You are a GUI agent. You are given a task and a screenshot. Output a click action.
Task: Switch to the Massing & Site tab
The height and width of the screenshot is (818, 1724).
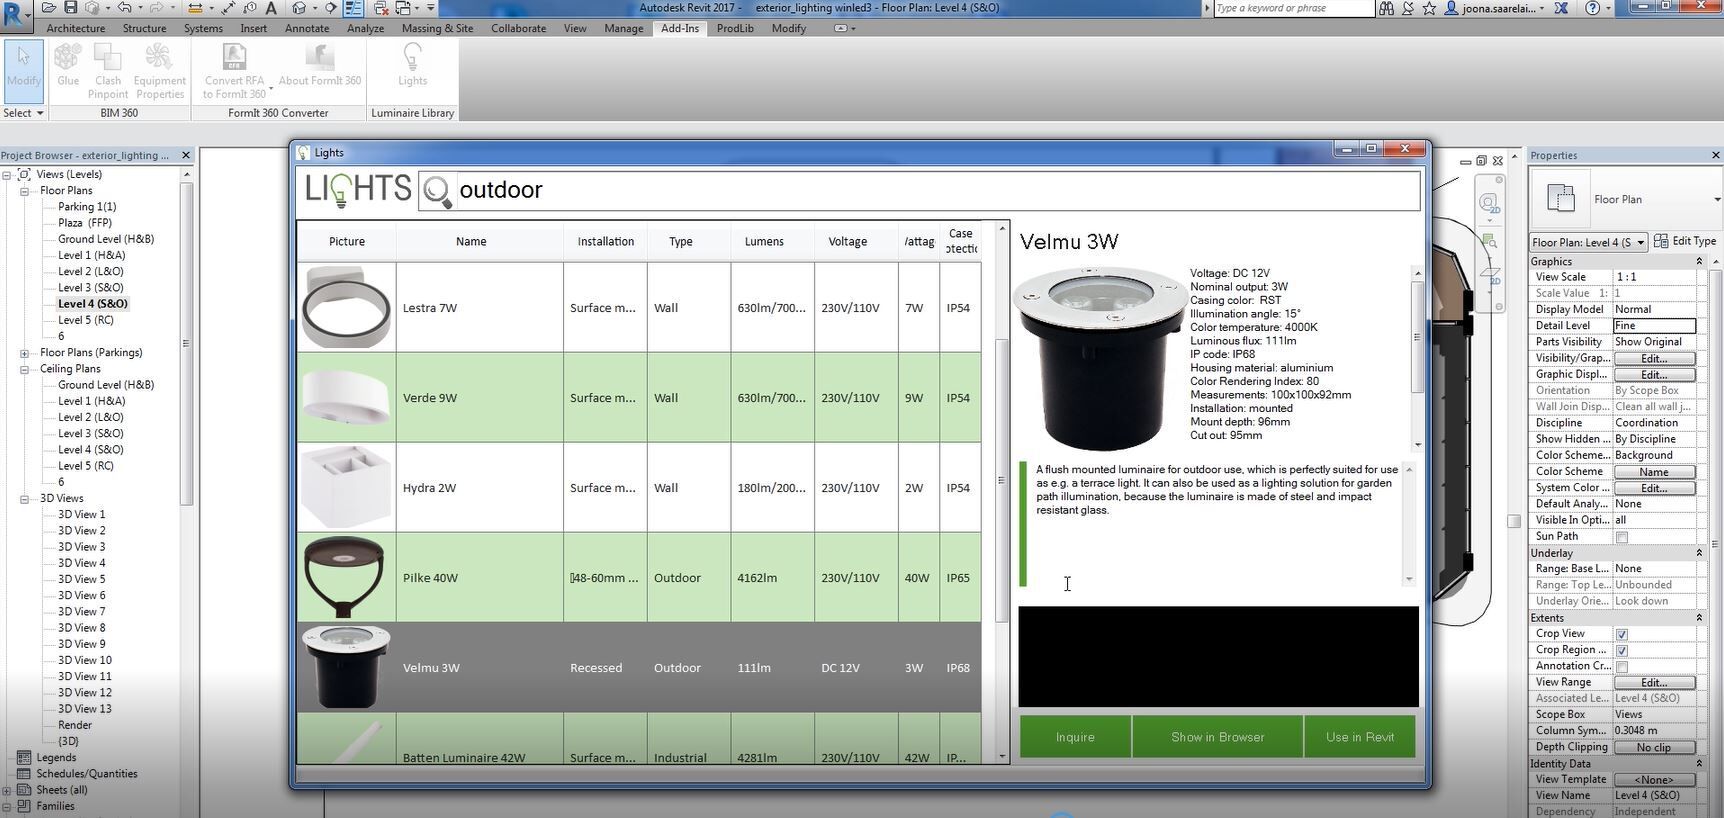coord(437,28)
